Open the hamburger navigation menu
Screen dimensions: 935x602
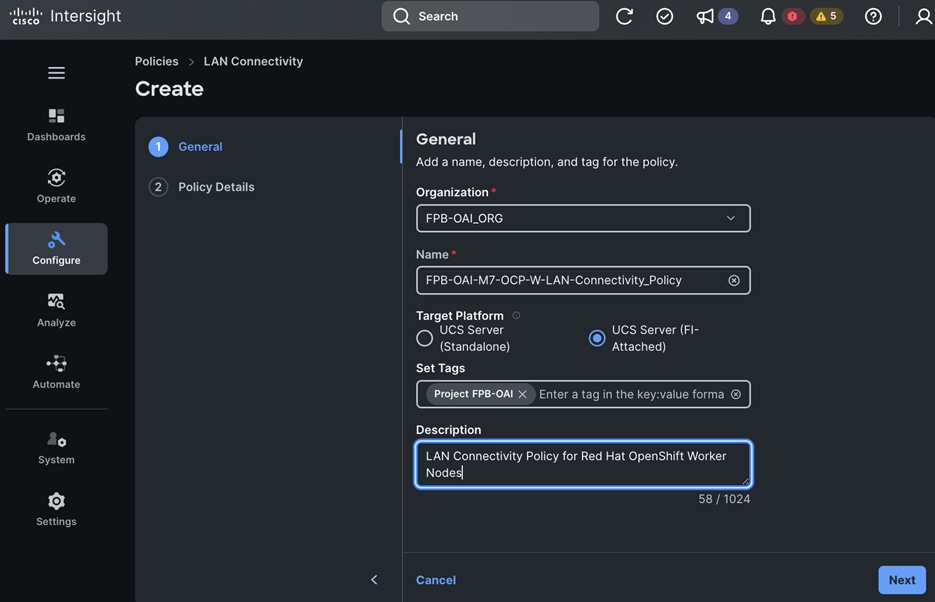(57, 73)
